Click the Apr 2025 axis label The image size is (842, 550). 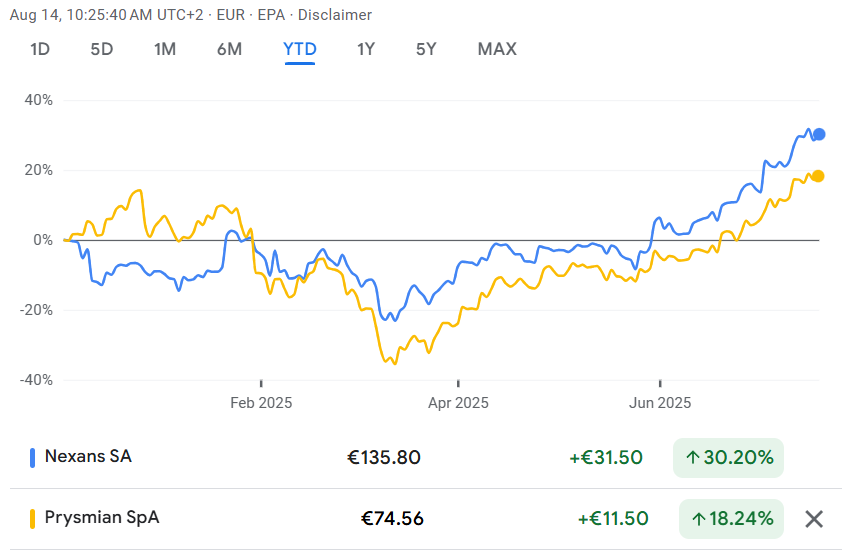[458, 403]
